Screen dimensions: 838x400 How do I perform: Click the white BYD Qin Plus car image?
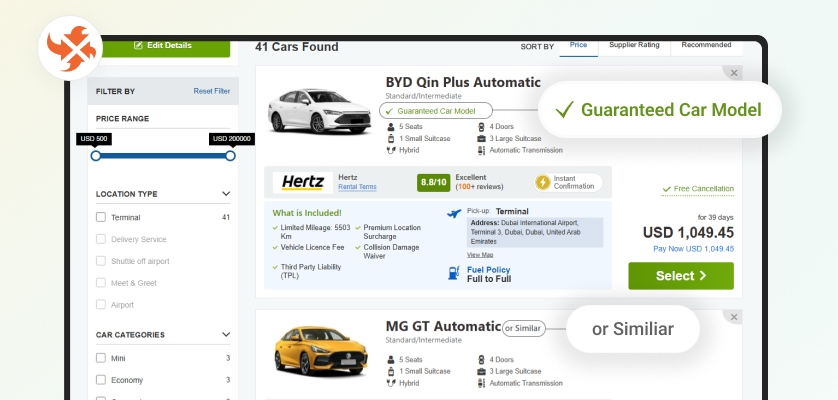319,111
